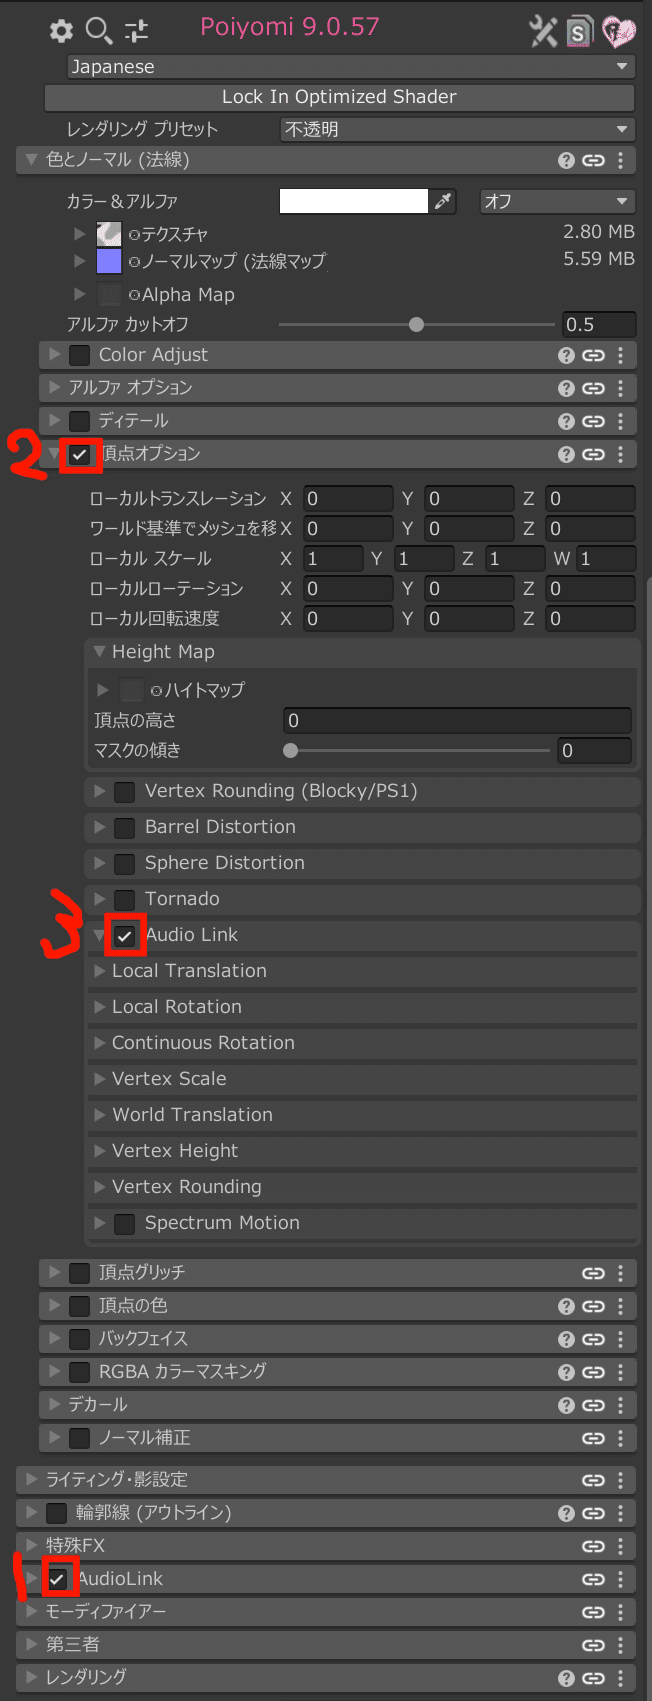652x1701 pixels.
Task: Enable the ディテール checkbox
Action: [x=80, y=421]
